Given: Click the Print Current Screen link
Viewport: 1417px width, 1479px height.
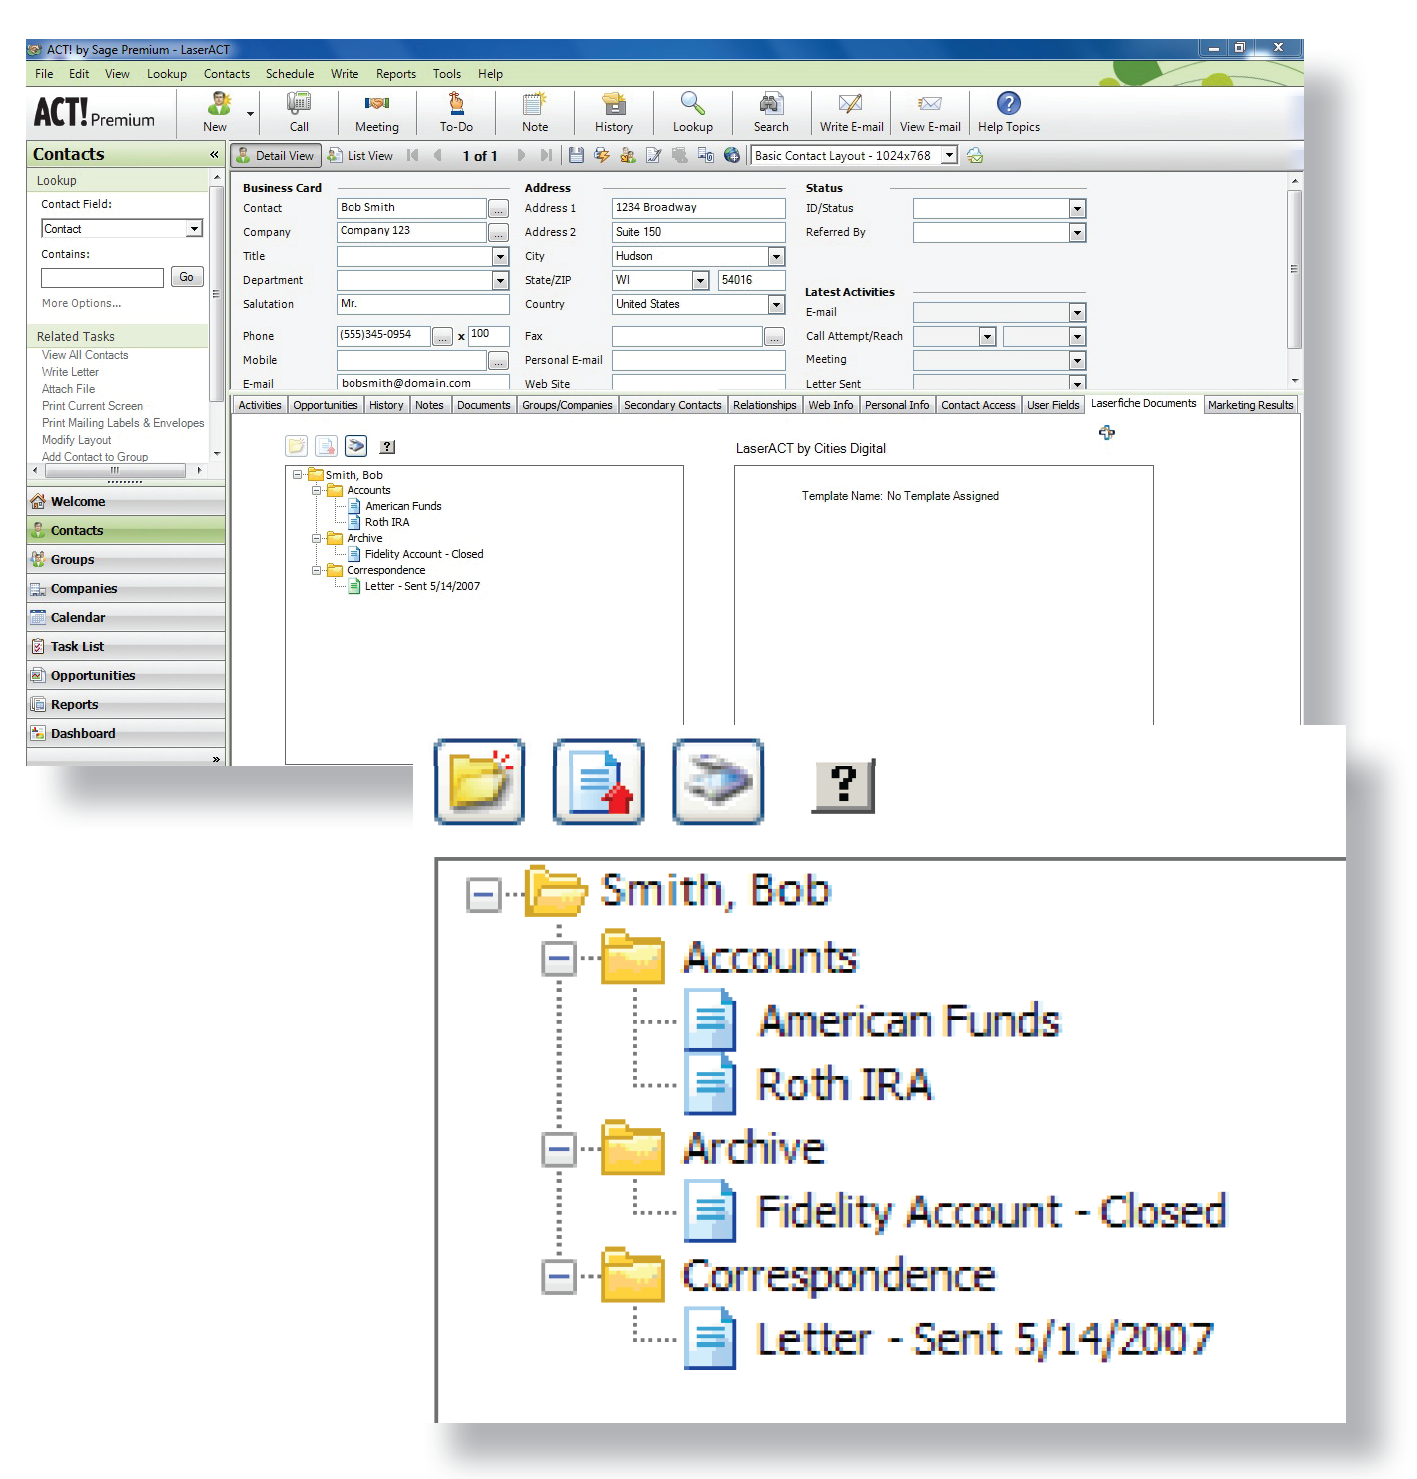Looking at the screenshot, I should 92,406.
